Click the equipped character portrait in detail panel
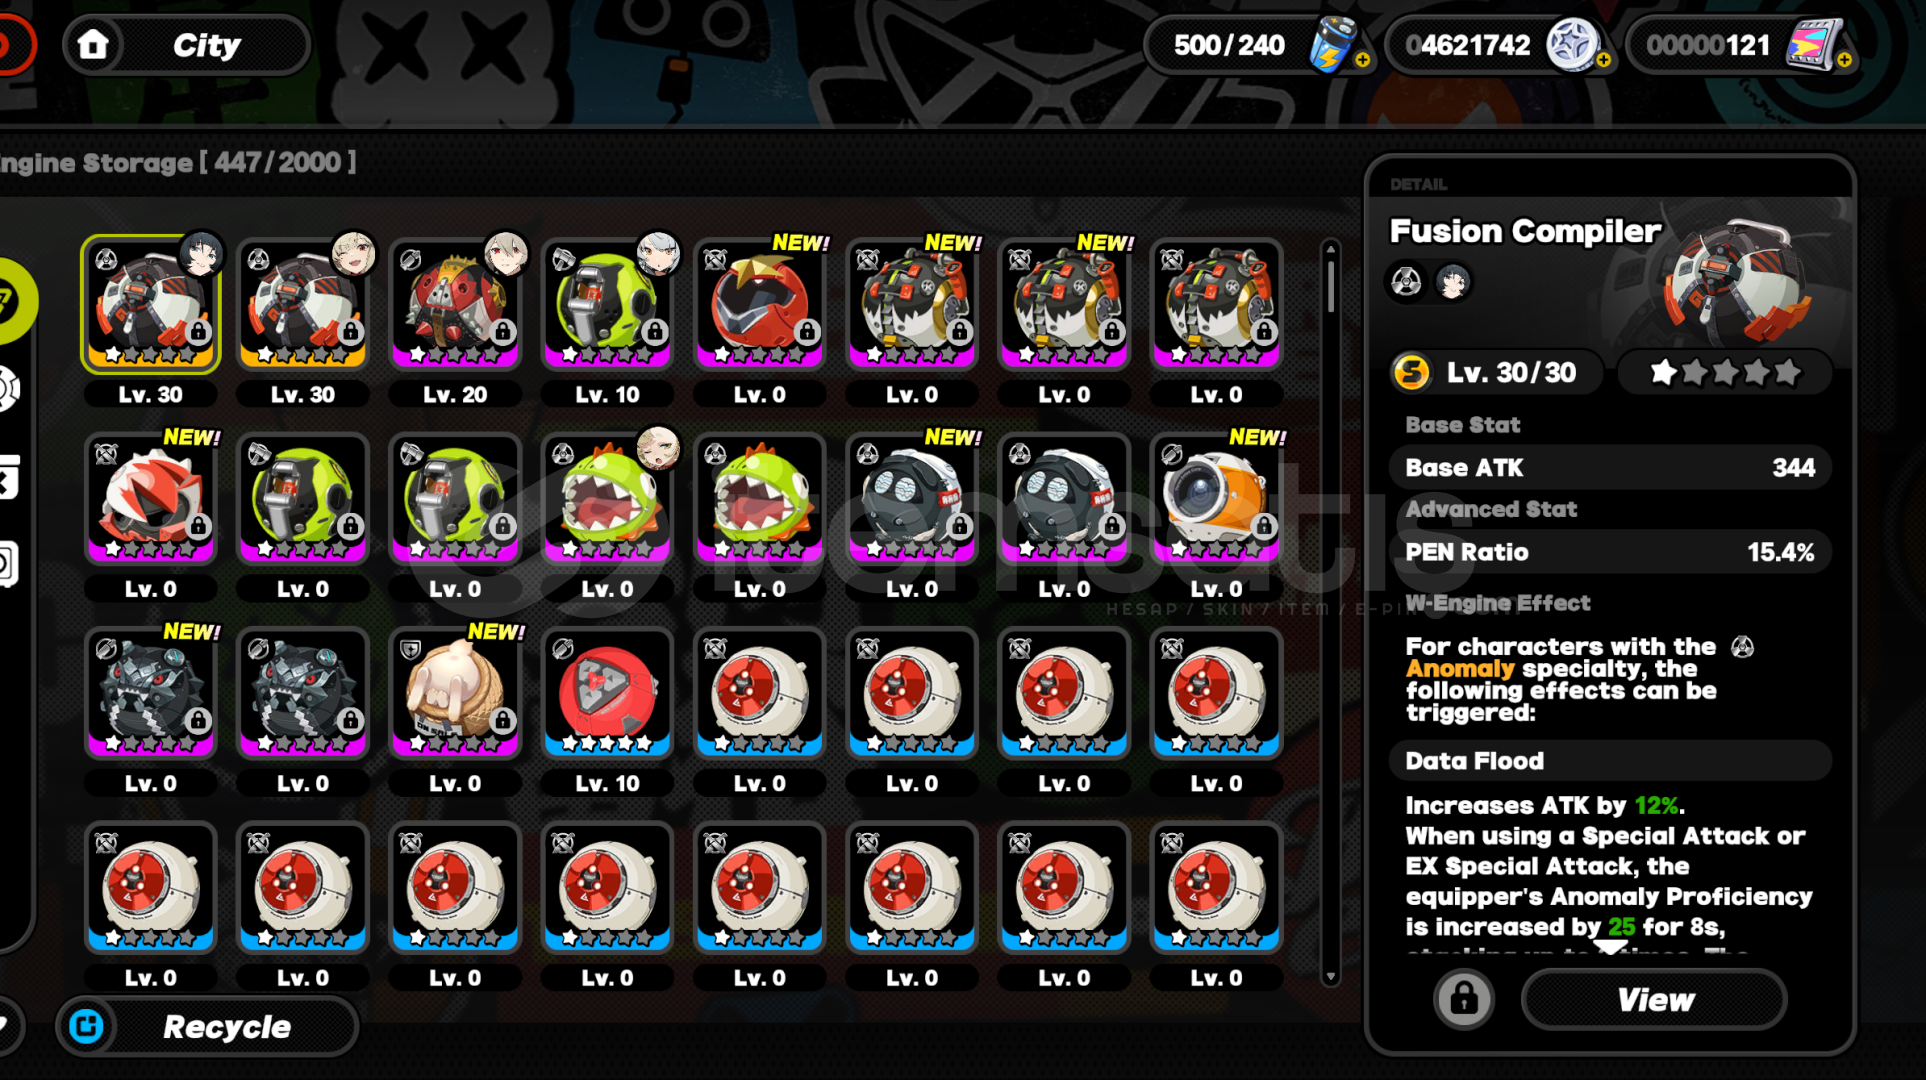 (x=1453, y=282)
